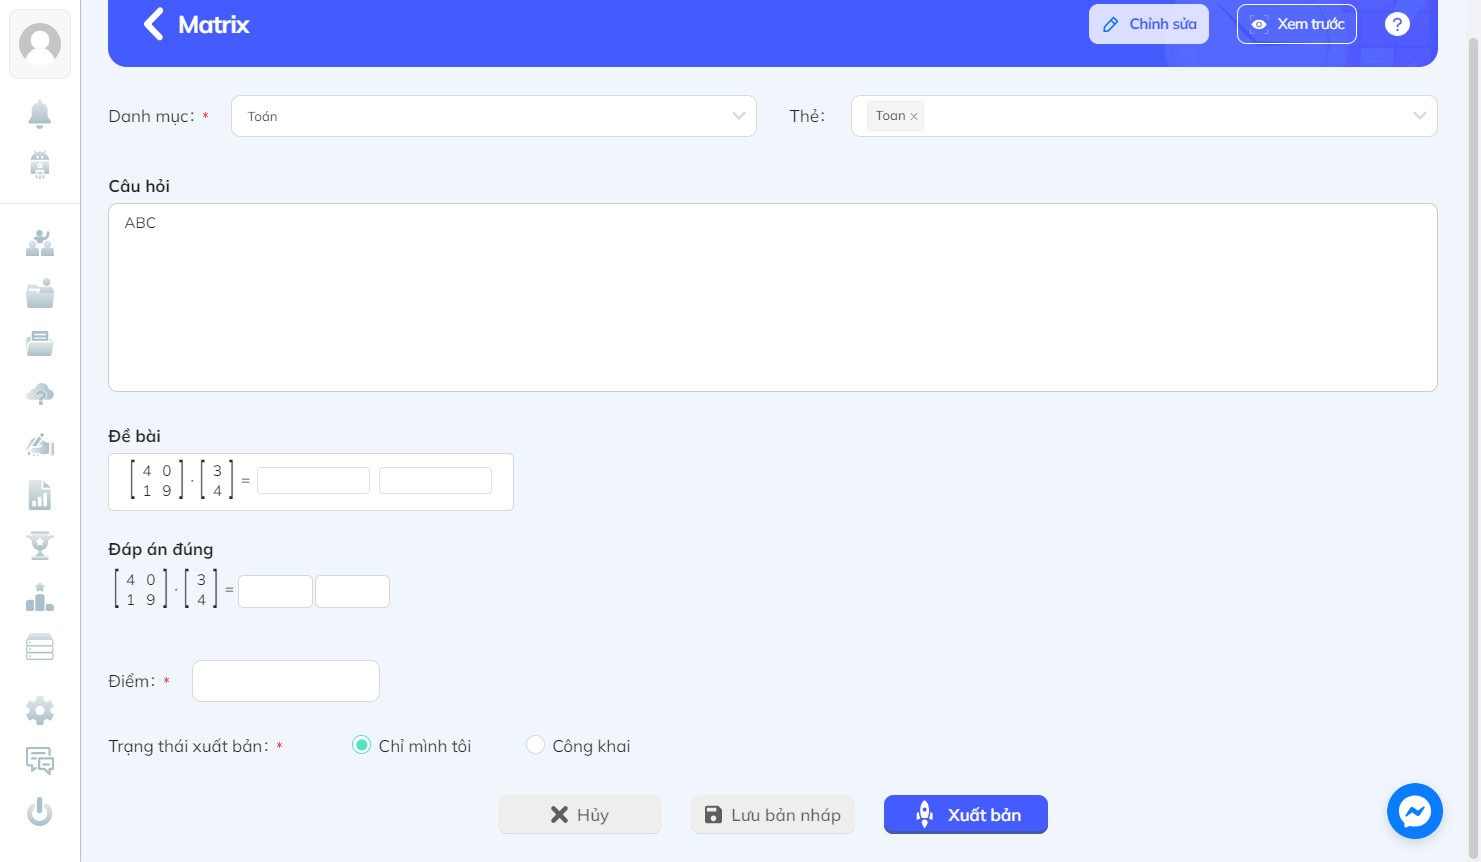Image resolution: width=1481 pixels, height=862 pixels.
Task: Open the Messenger chat bubble
Action: tap(1415, 811)
